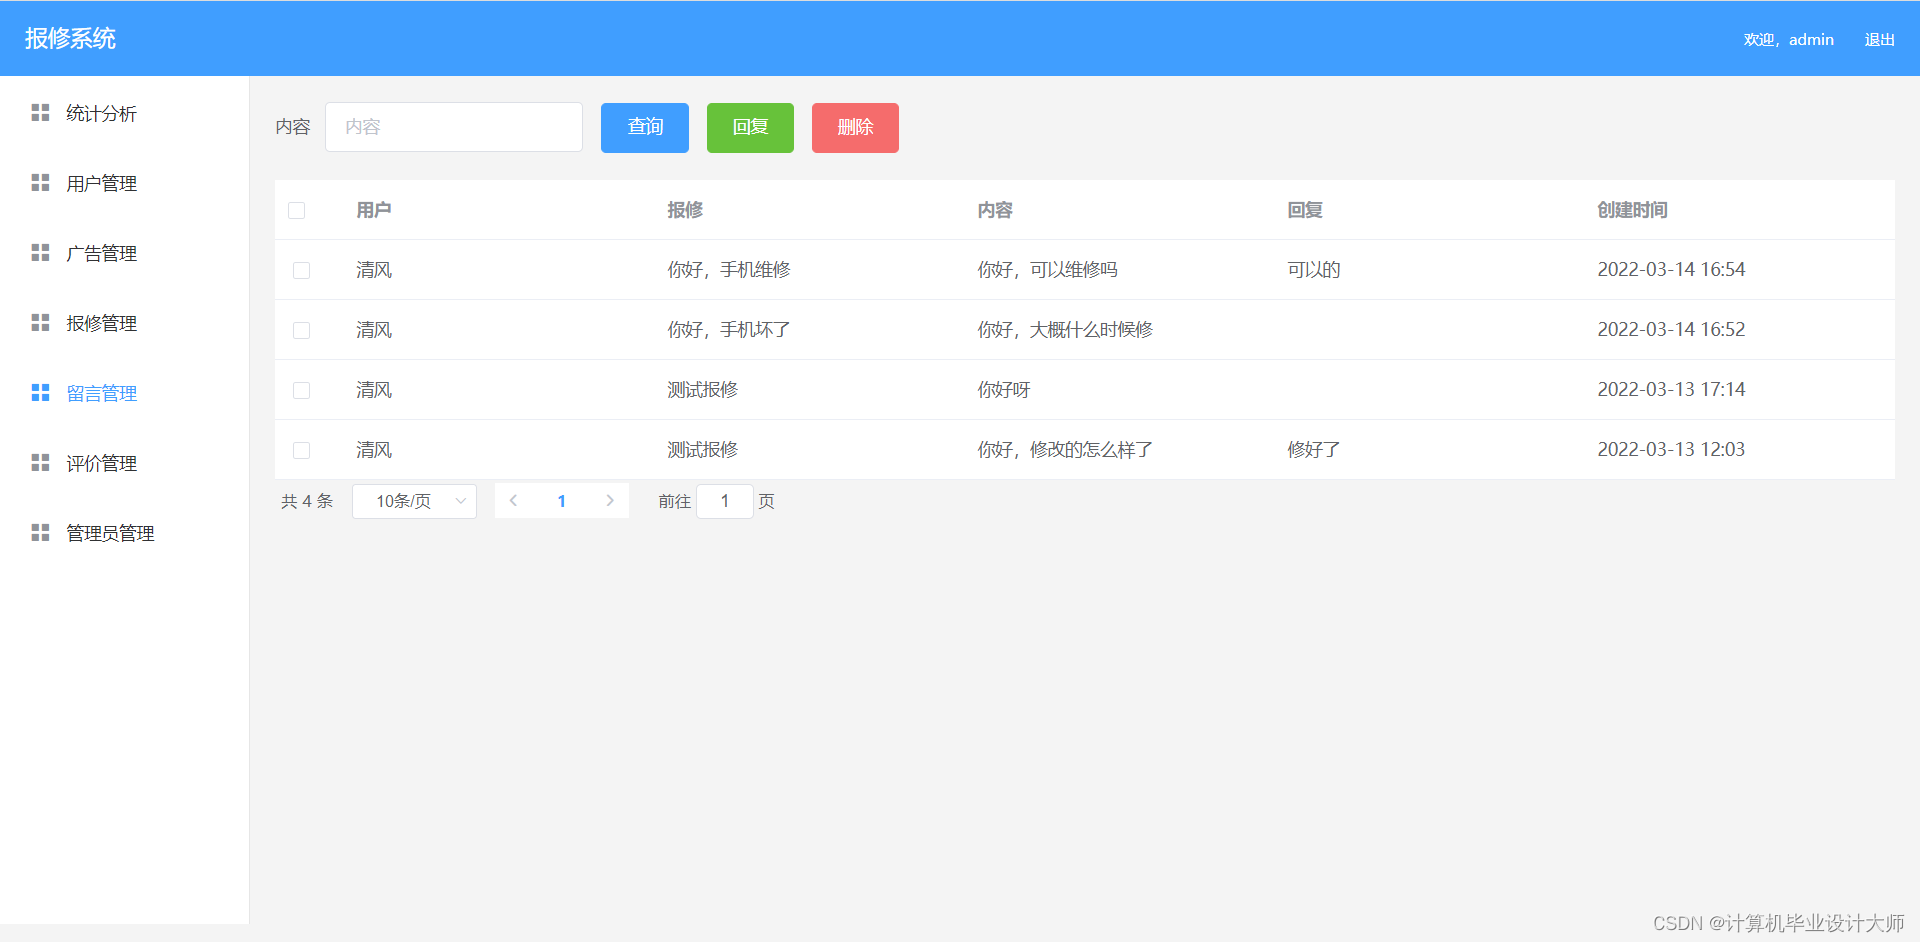Click the grid icon beside 统计分析
The width and height of the screenshot is (1920, 942).
coord(40,113)
